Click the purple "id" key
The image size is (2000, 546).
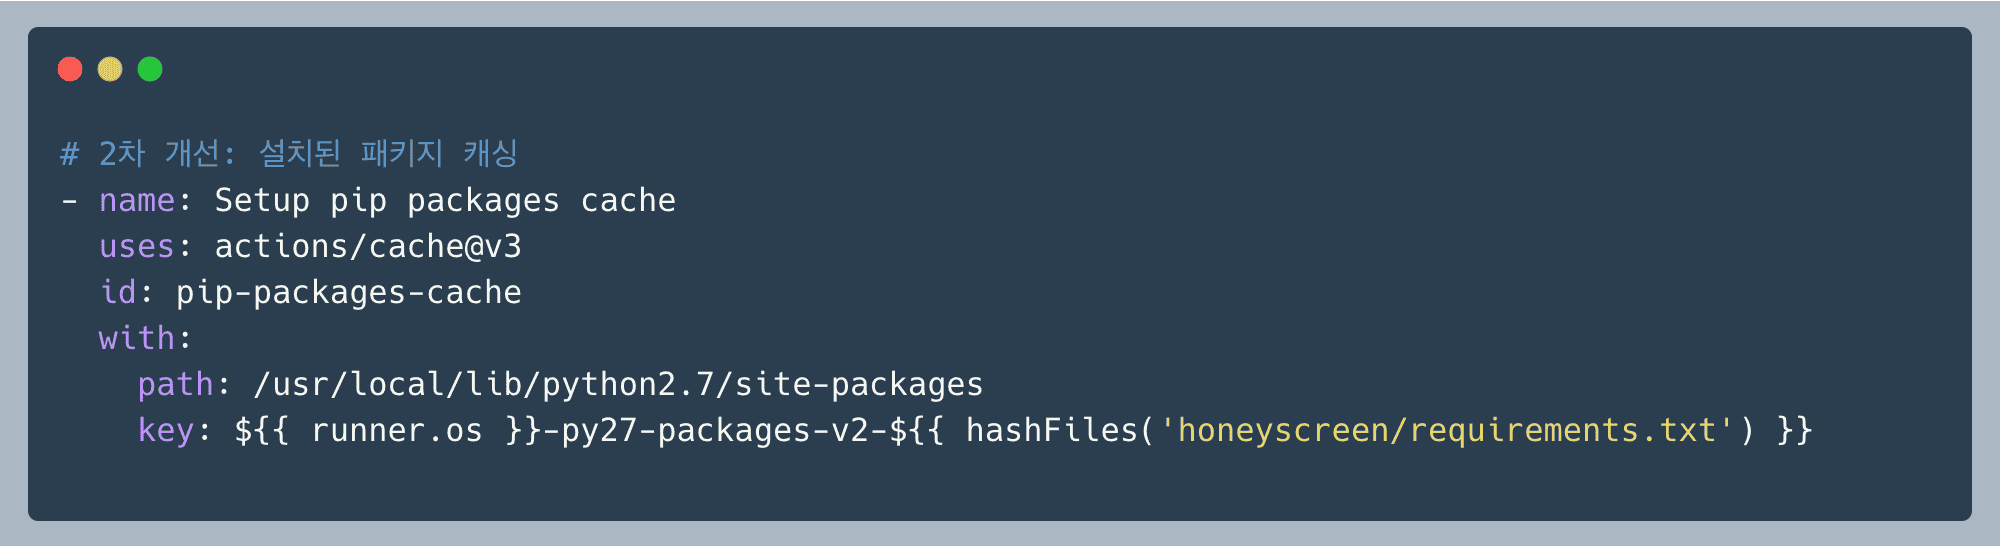[118, 293]
